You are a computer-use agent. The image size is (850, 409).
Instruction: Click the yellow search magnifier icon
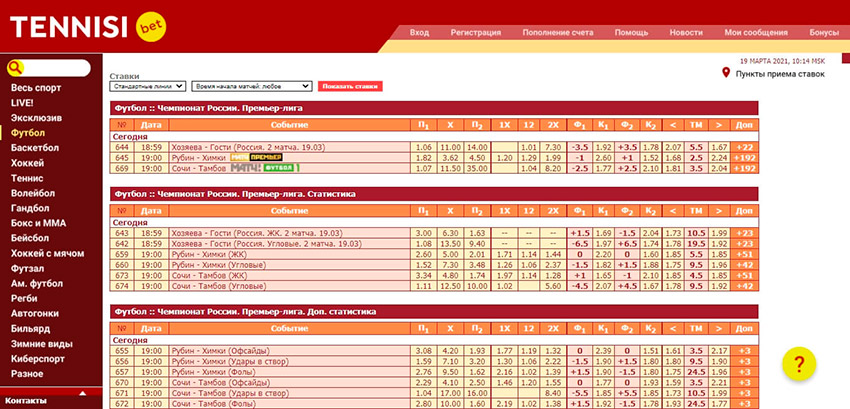click(15, 68)
